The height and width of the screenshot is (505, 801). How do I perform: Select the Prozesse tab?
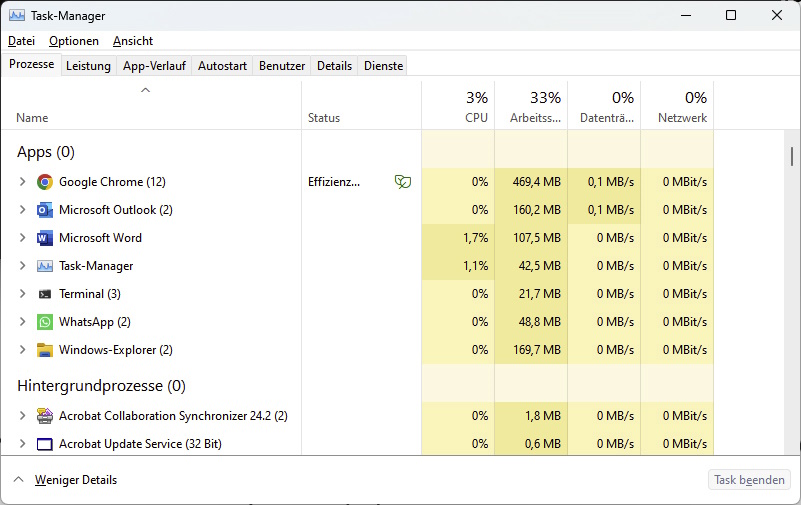(x=32, y=64)
